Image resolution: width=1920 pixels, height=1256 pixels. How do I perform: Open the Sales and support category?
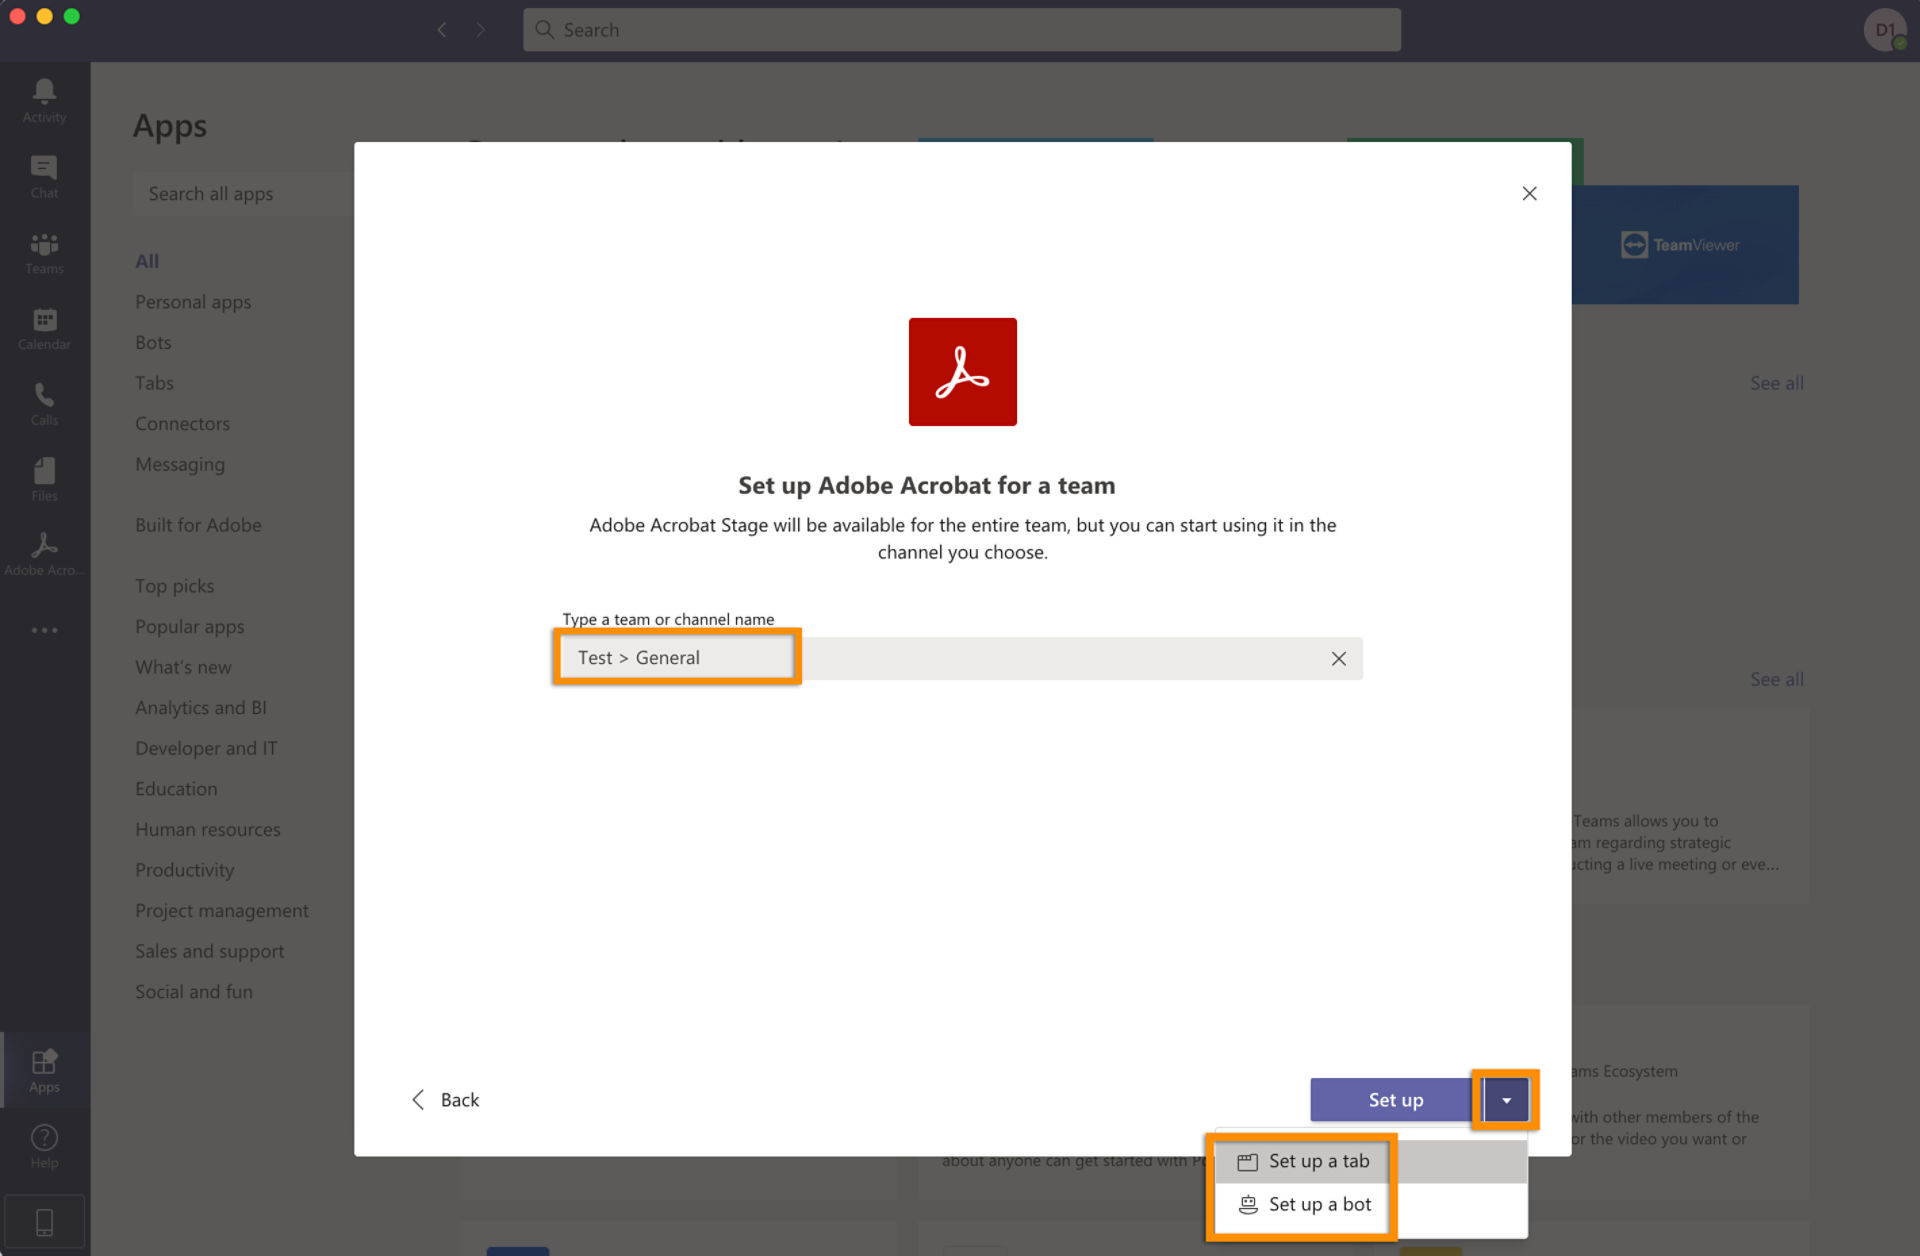[209, 951]
